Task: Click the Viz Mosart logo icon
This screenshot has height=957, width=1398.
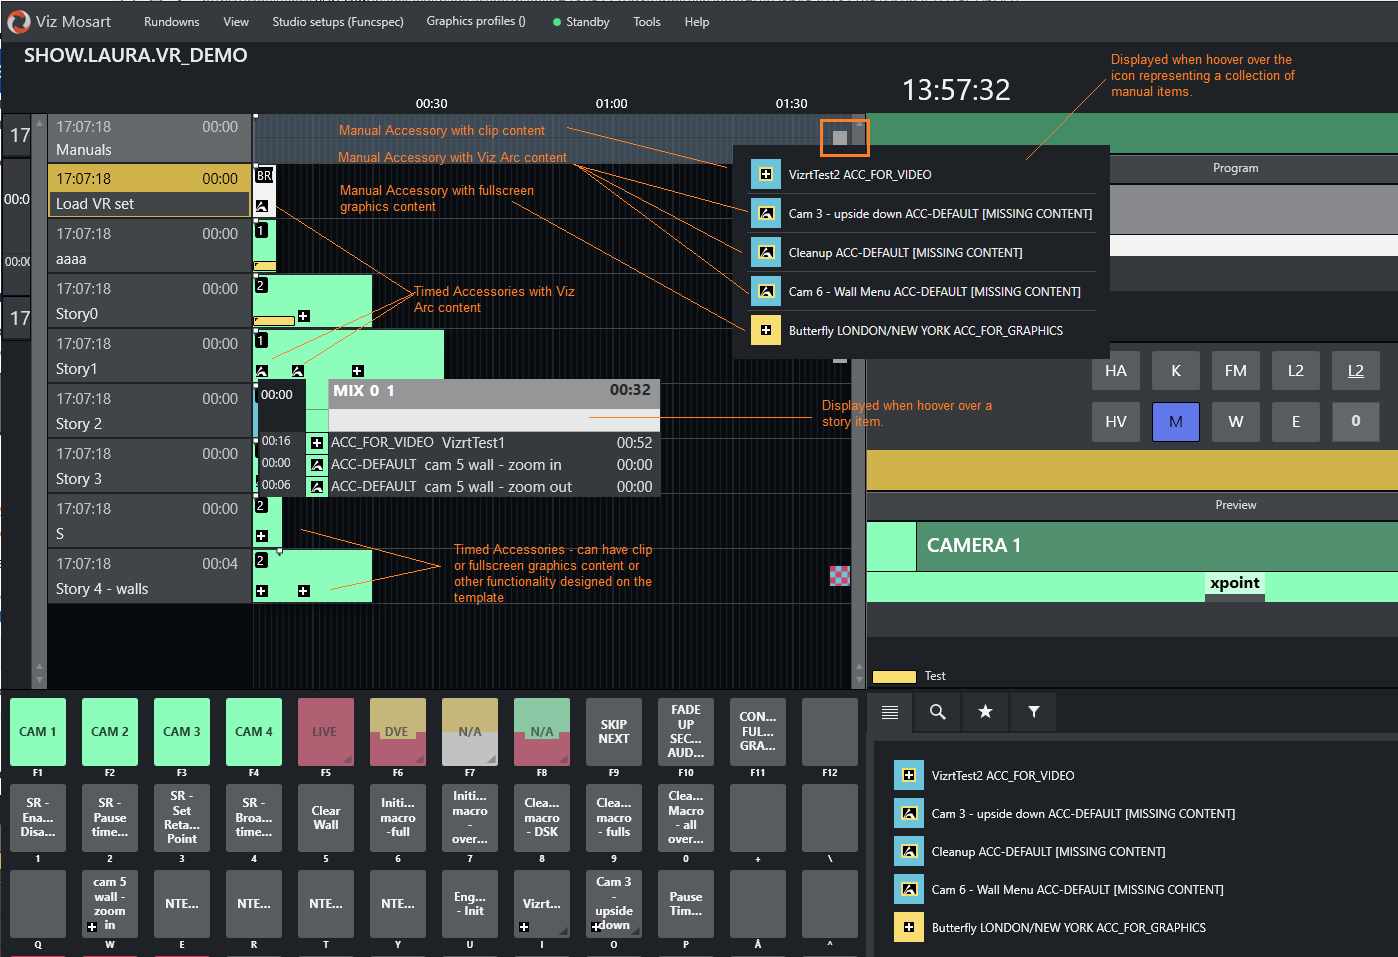Action: click(18, 21)
